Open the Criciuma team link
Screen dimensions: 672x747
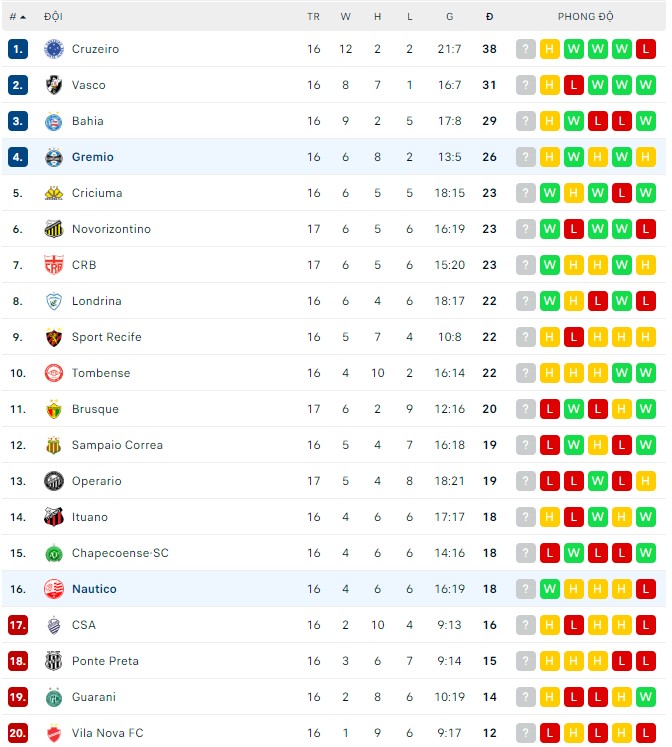[x=96, y=193]
